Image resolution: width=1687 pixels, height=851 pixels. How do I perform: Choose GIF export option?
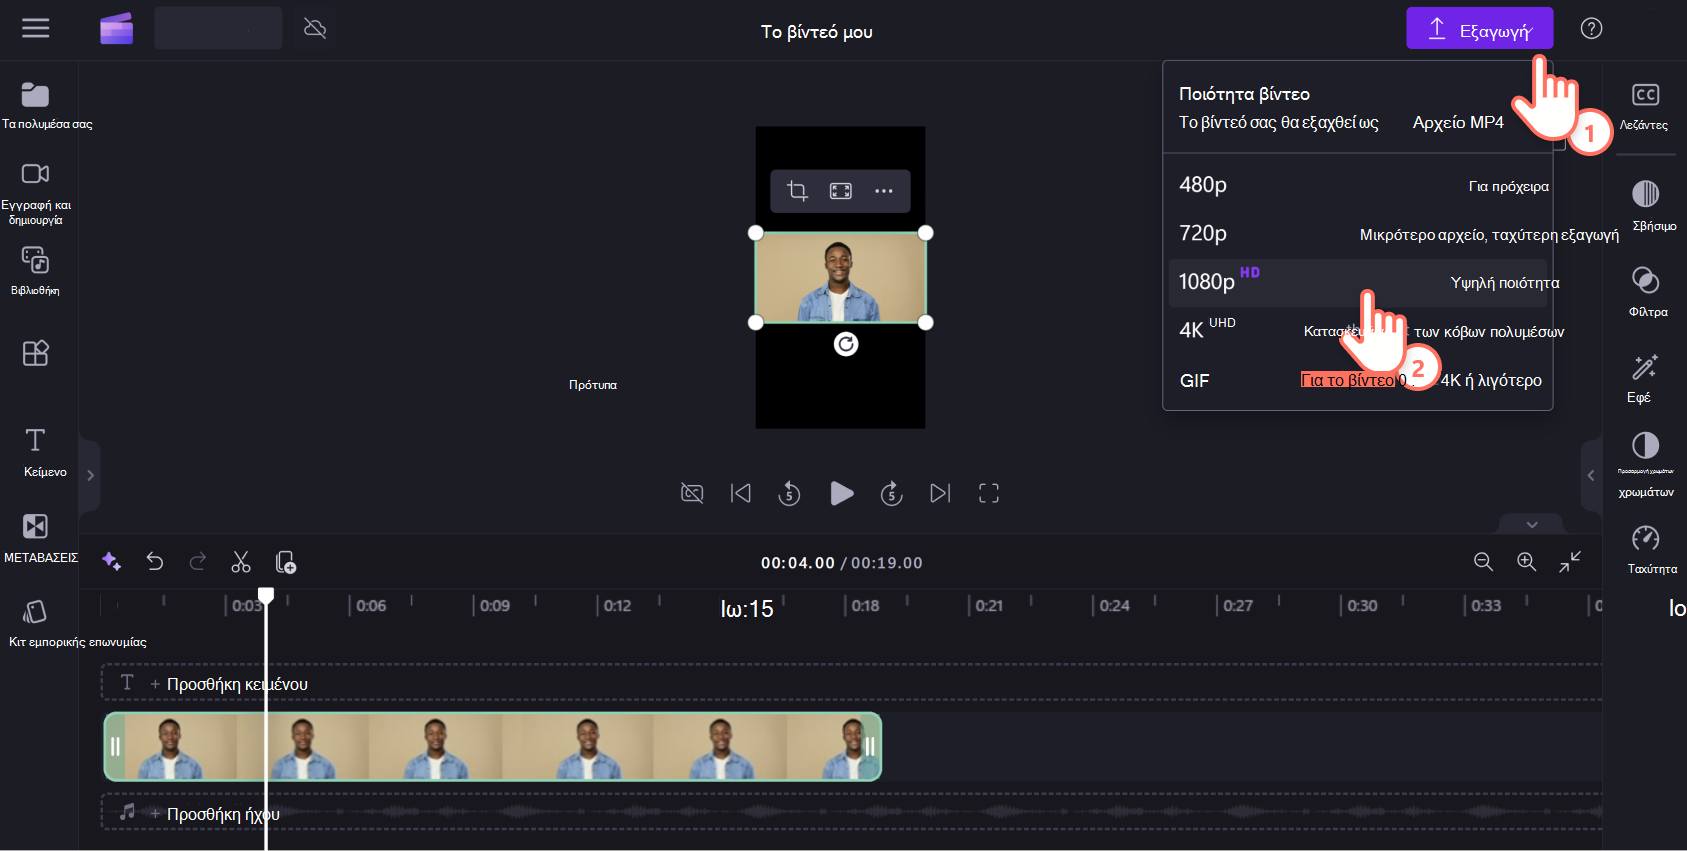(1358, 380)
